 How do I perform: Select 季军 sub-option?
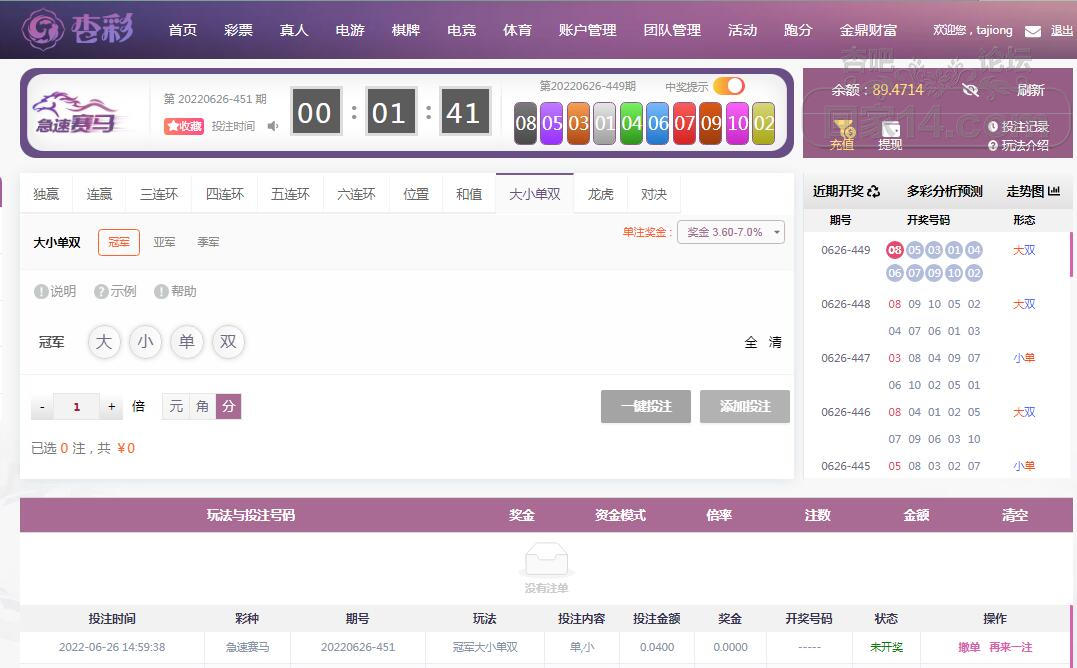208,242
